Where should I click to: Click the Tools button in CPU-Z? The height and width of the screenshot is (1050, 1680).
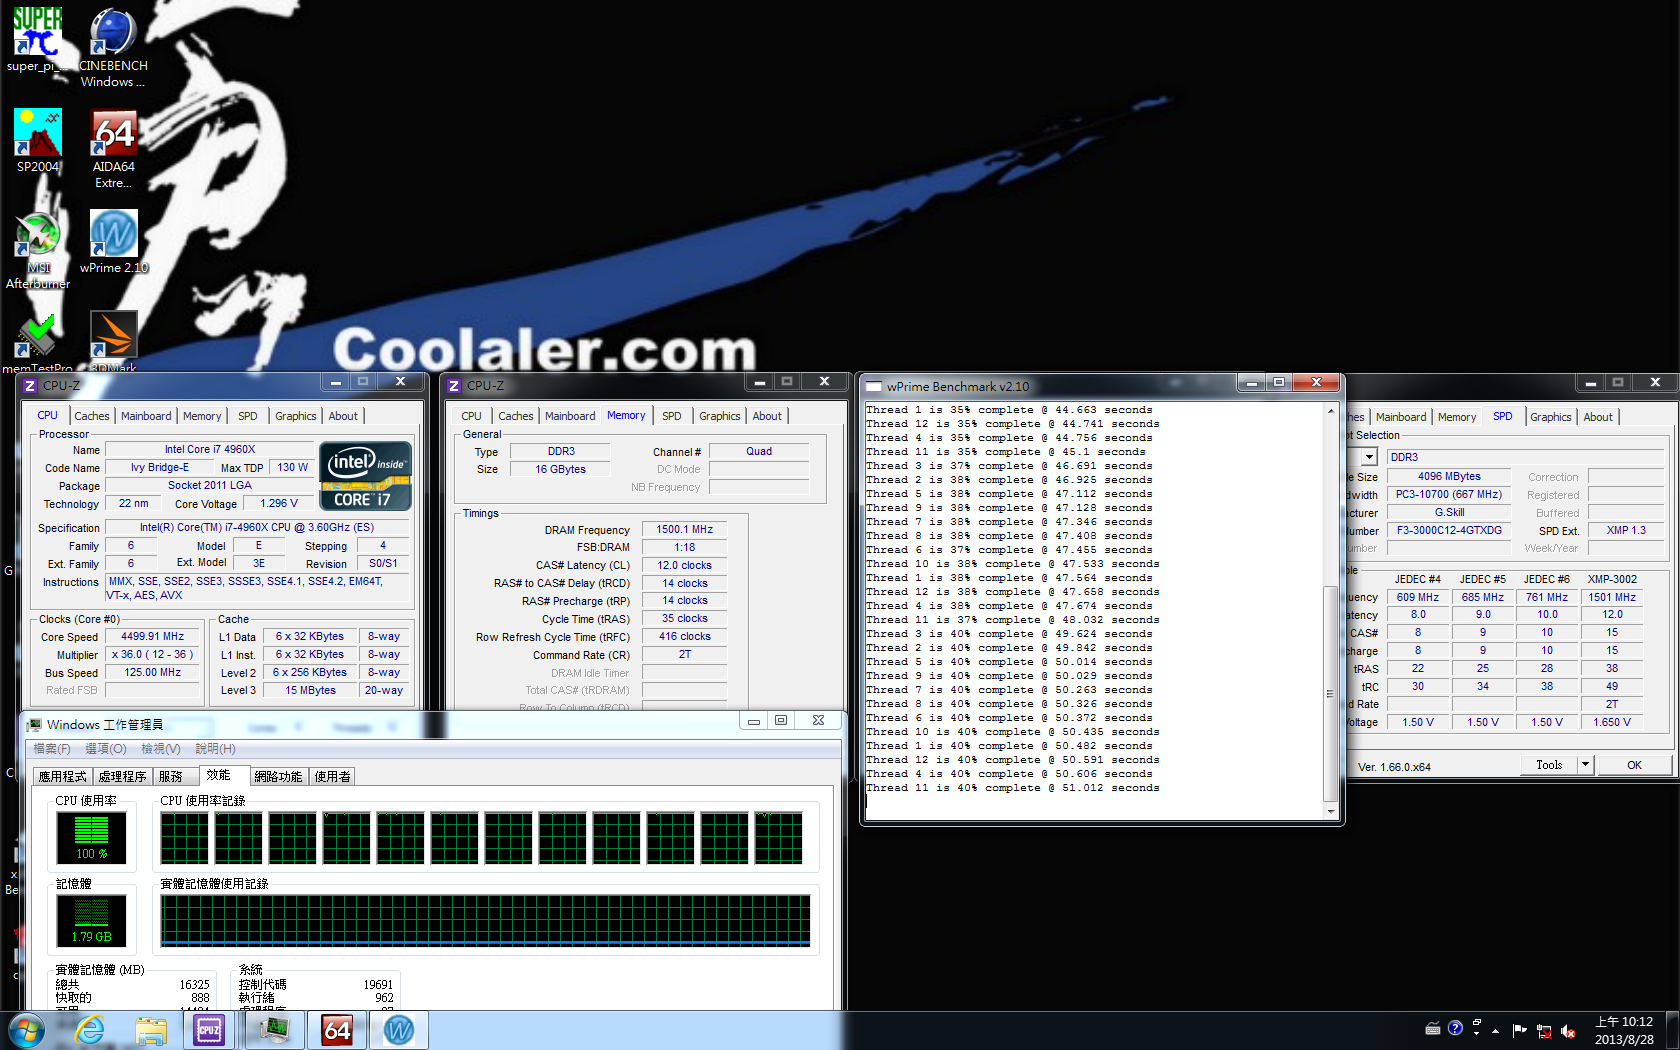tap(1549, 765)
